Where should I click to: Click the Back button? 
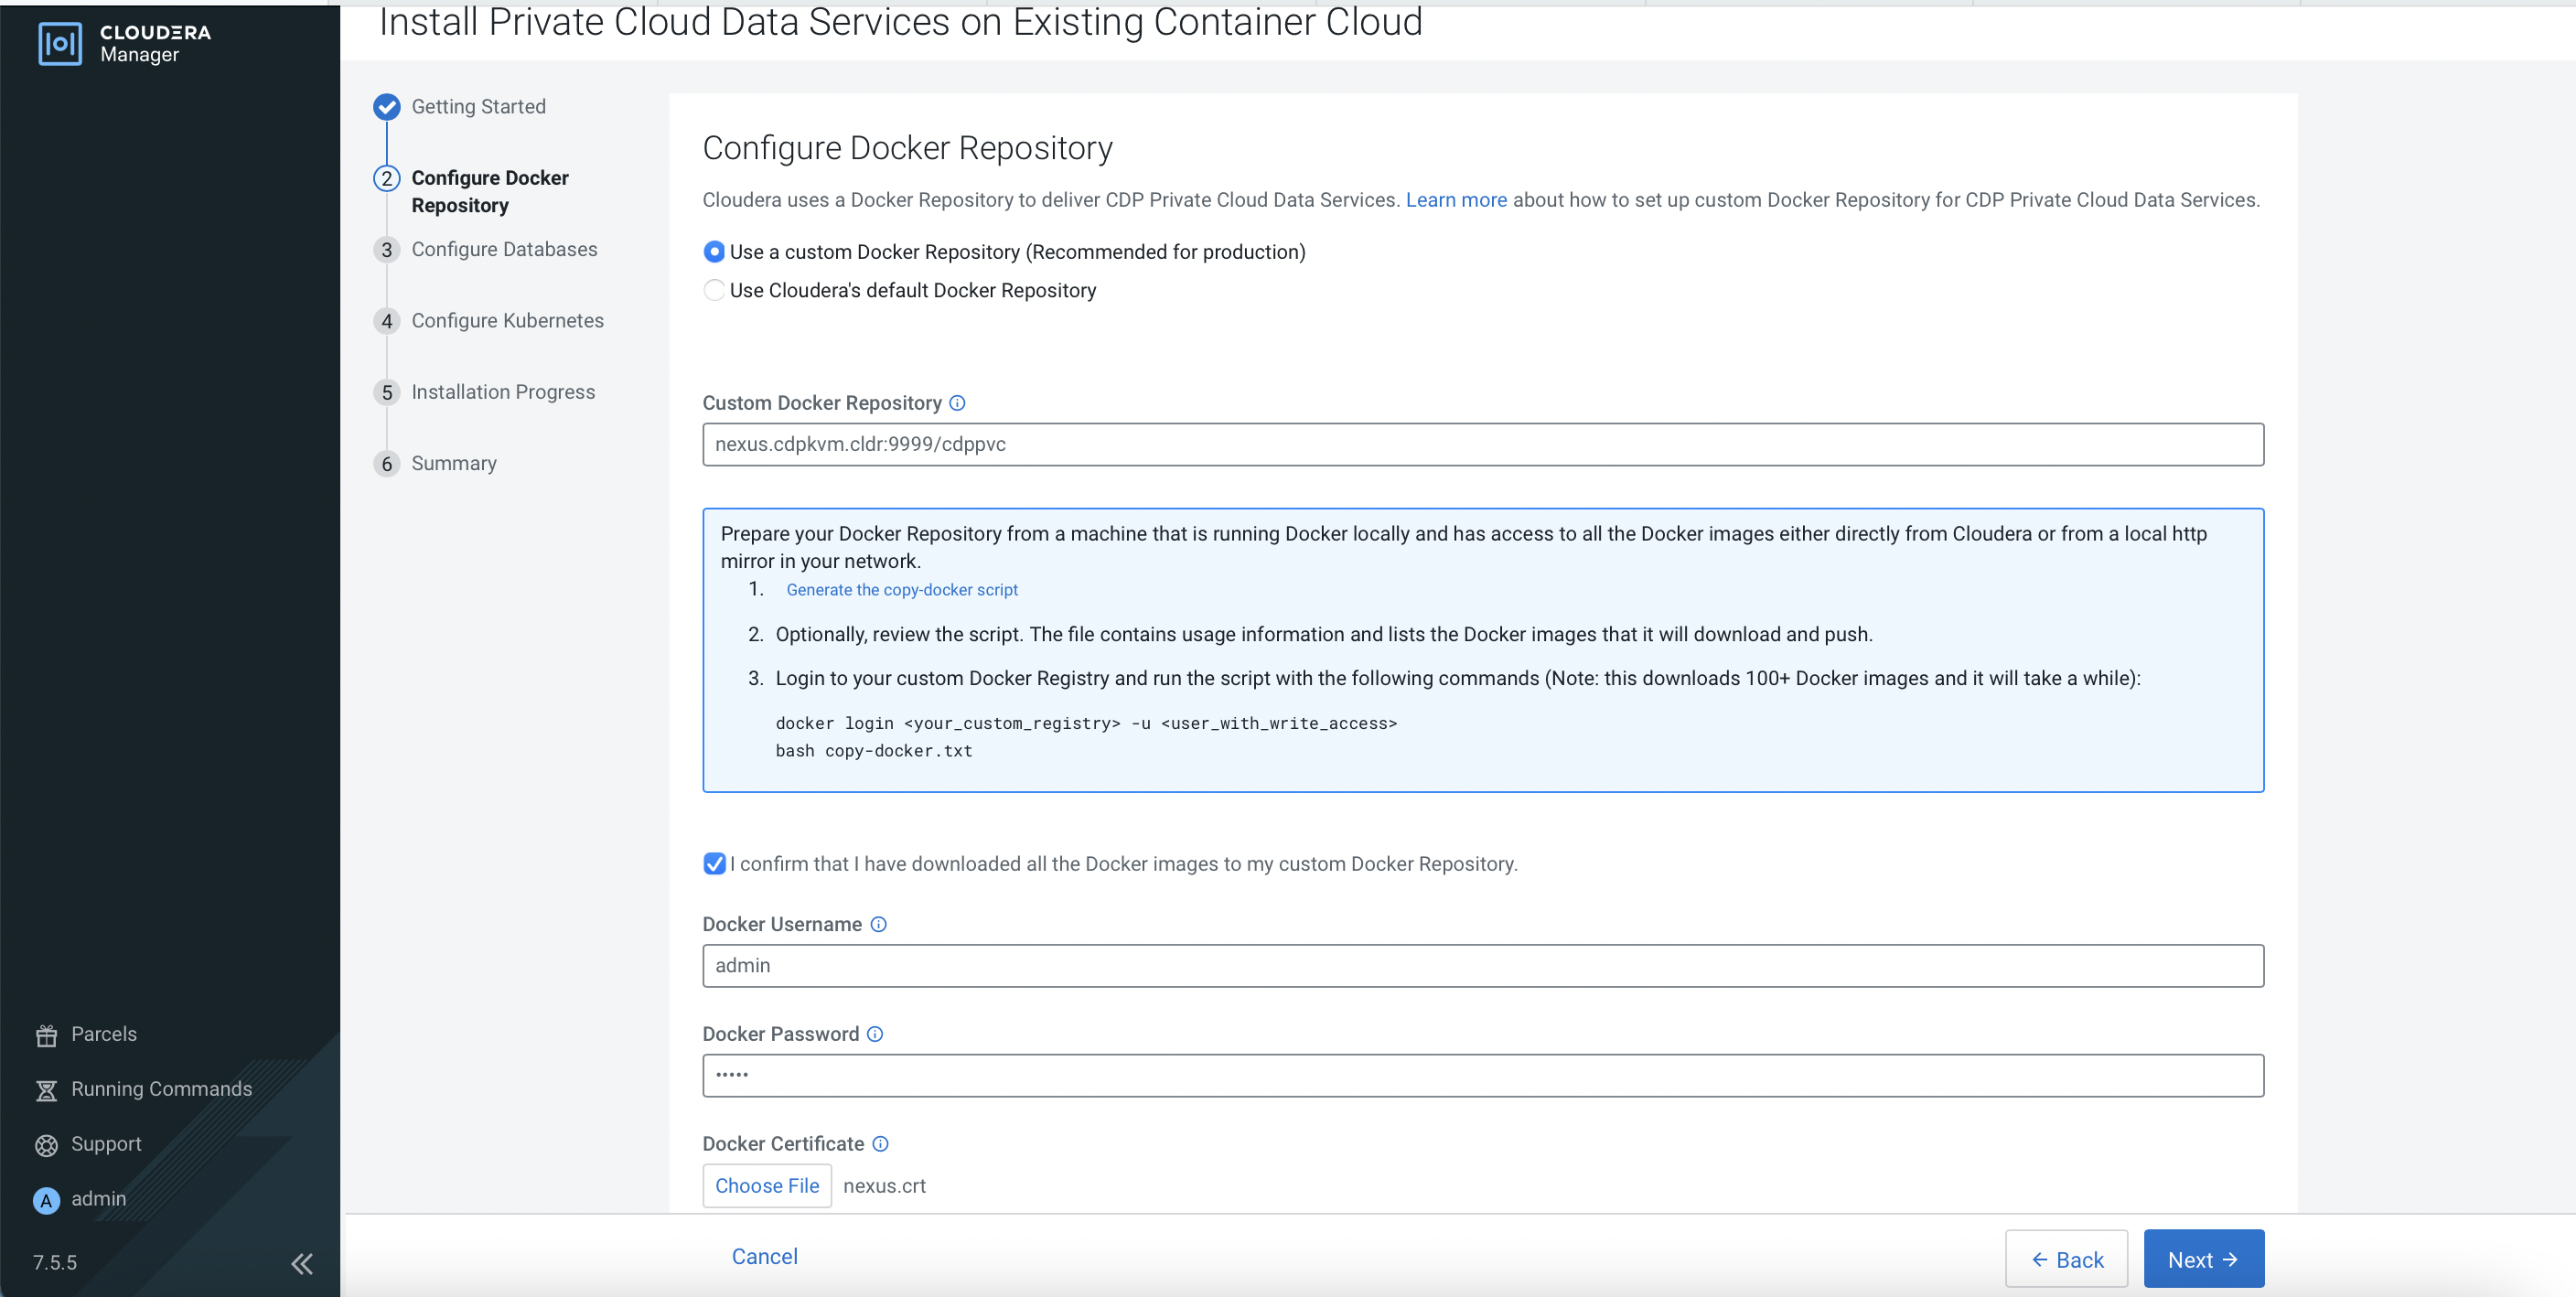click(2066, 1259)
